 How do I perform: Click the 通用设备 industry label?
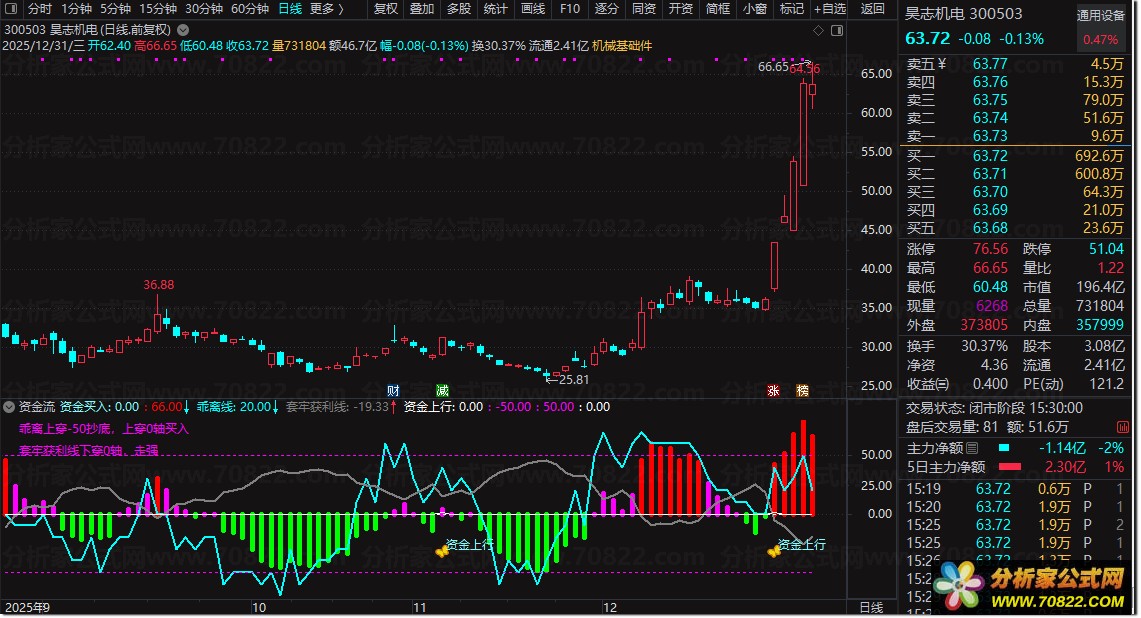tap(1100, 16)
